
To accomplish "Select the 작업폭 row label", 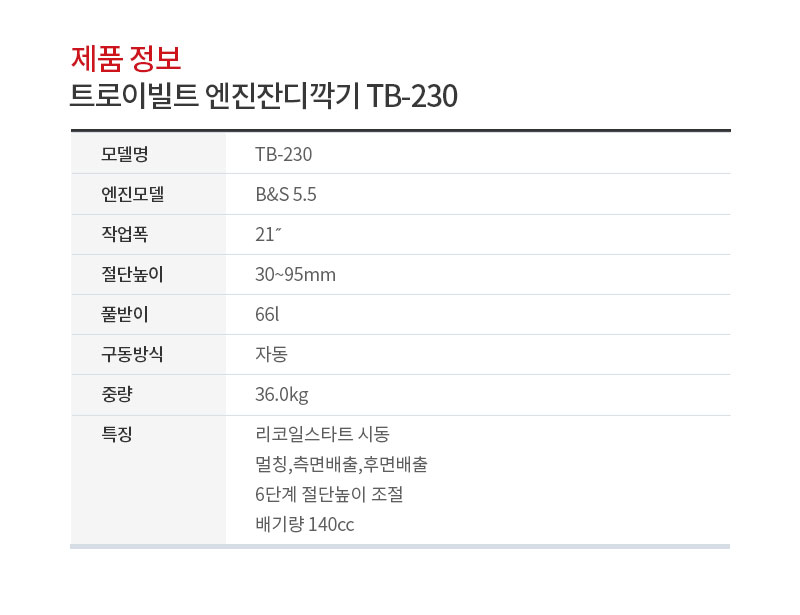I will [124, 234].
